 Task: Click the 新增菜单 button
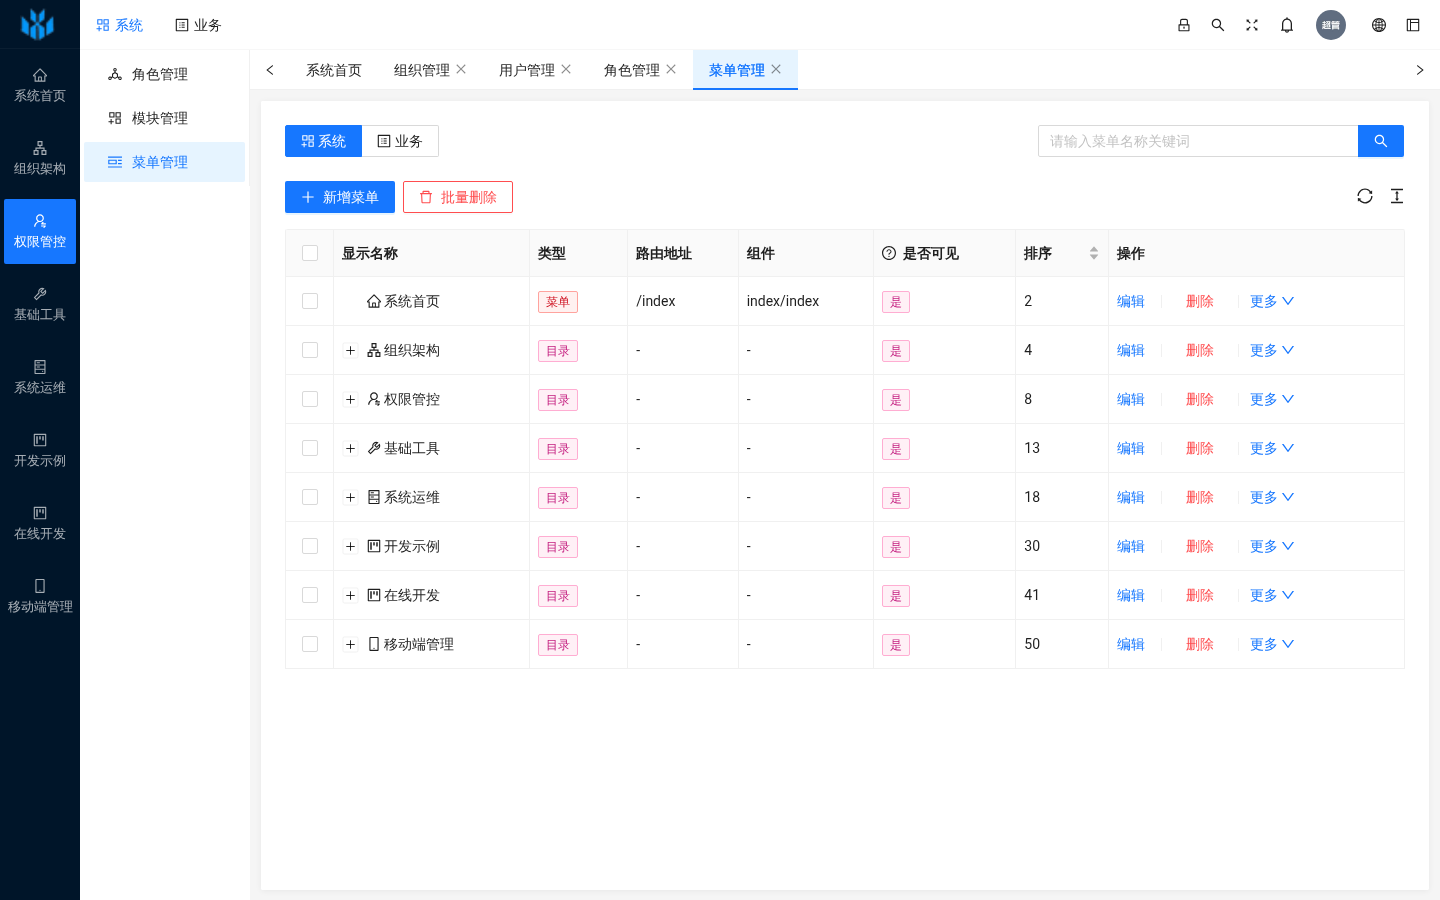pos(340,197)
